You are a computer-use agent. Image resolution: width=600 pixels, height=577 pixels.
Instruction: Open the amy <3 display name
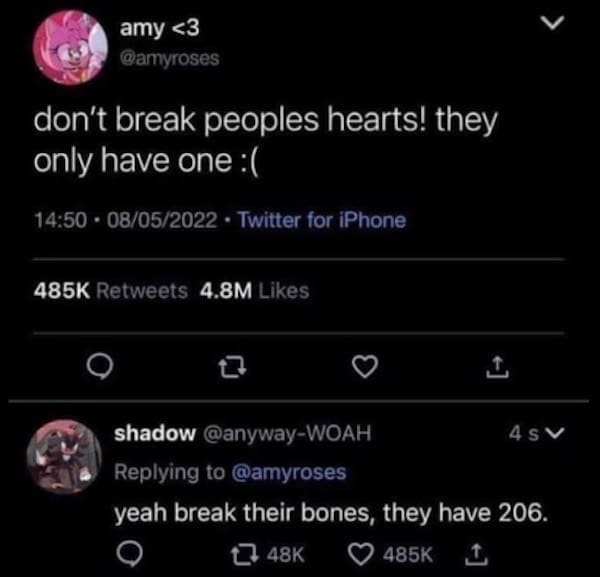point(160,28)
